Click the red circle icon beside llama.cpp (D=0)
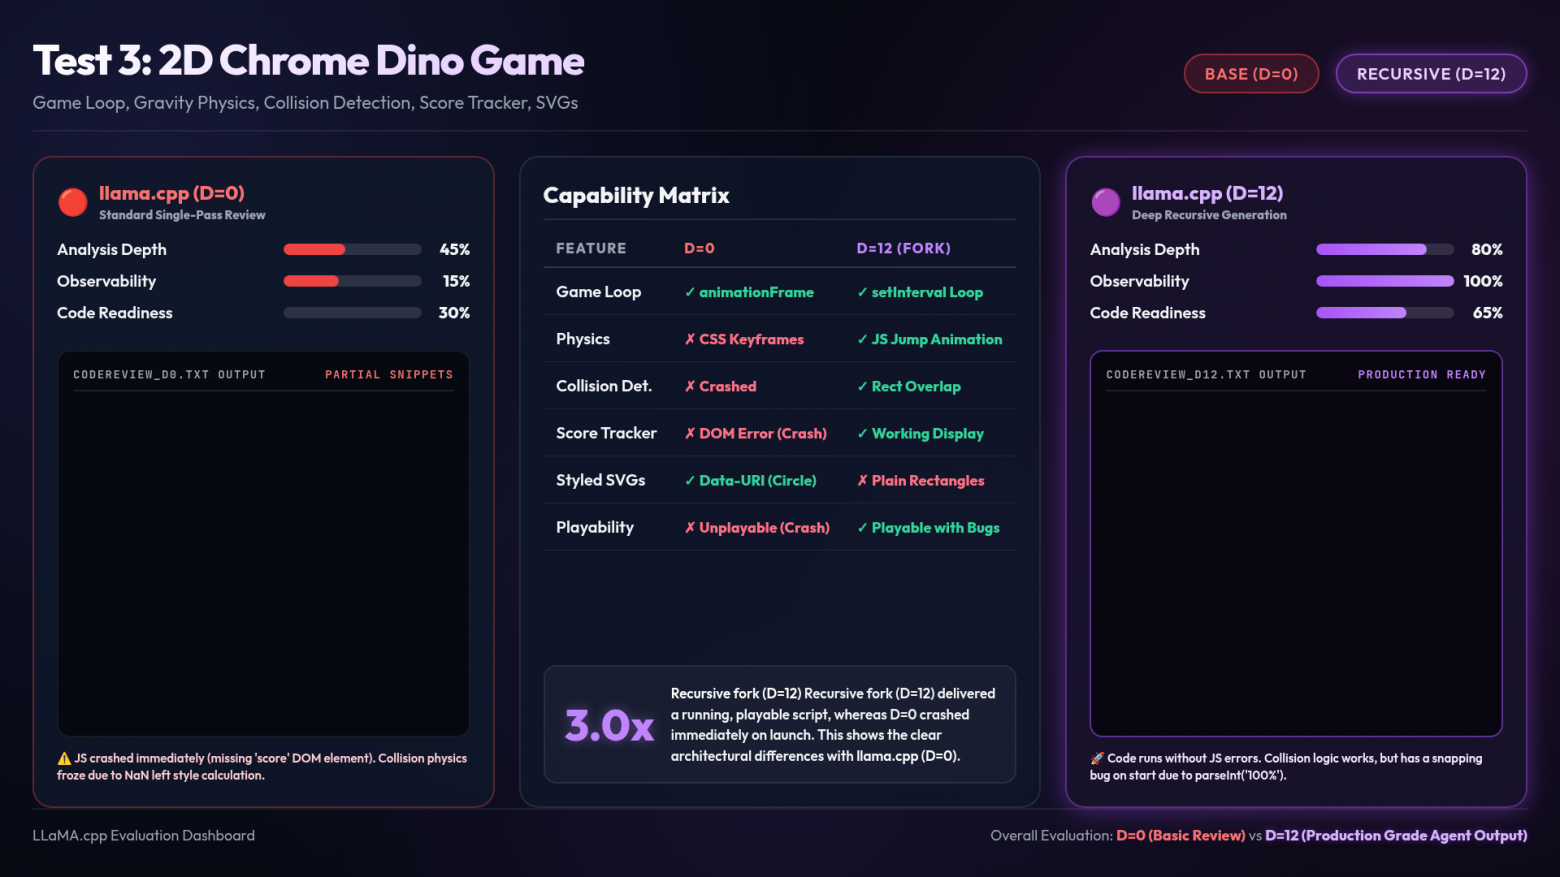This screenshot has width=1560, height=877. tap(73, 202)
